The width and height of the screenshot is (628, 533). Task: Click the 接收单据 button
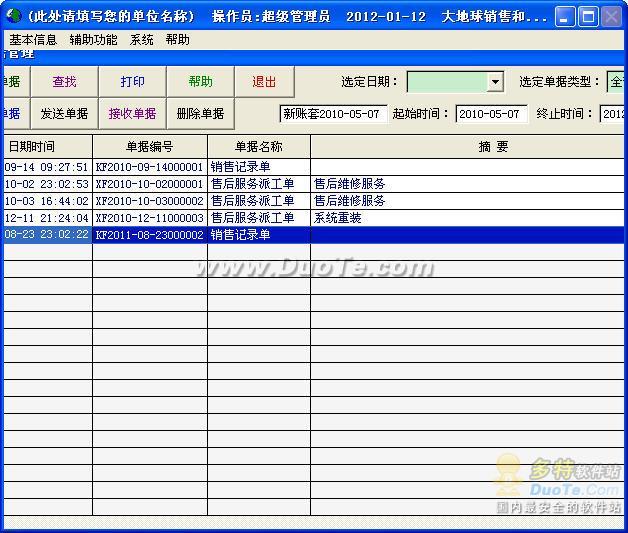133,114
